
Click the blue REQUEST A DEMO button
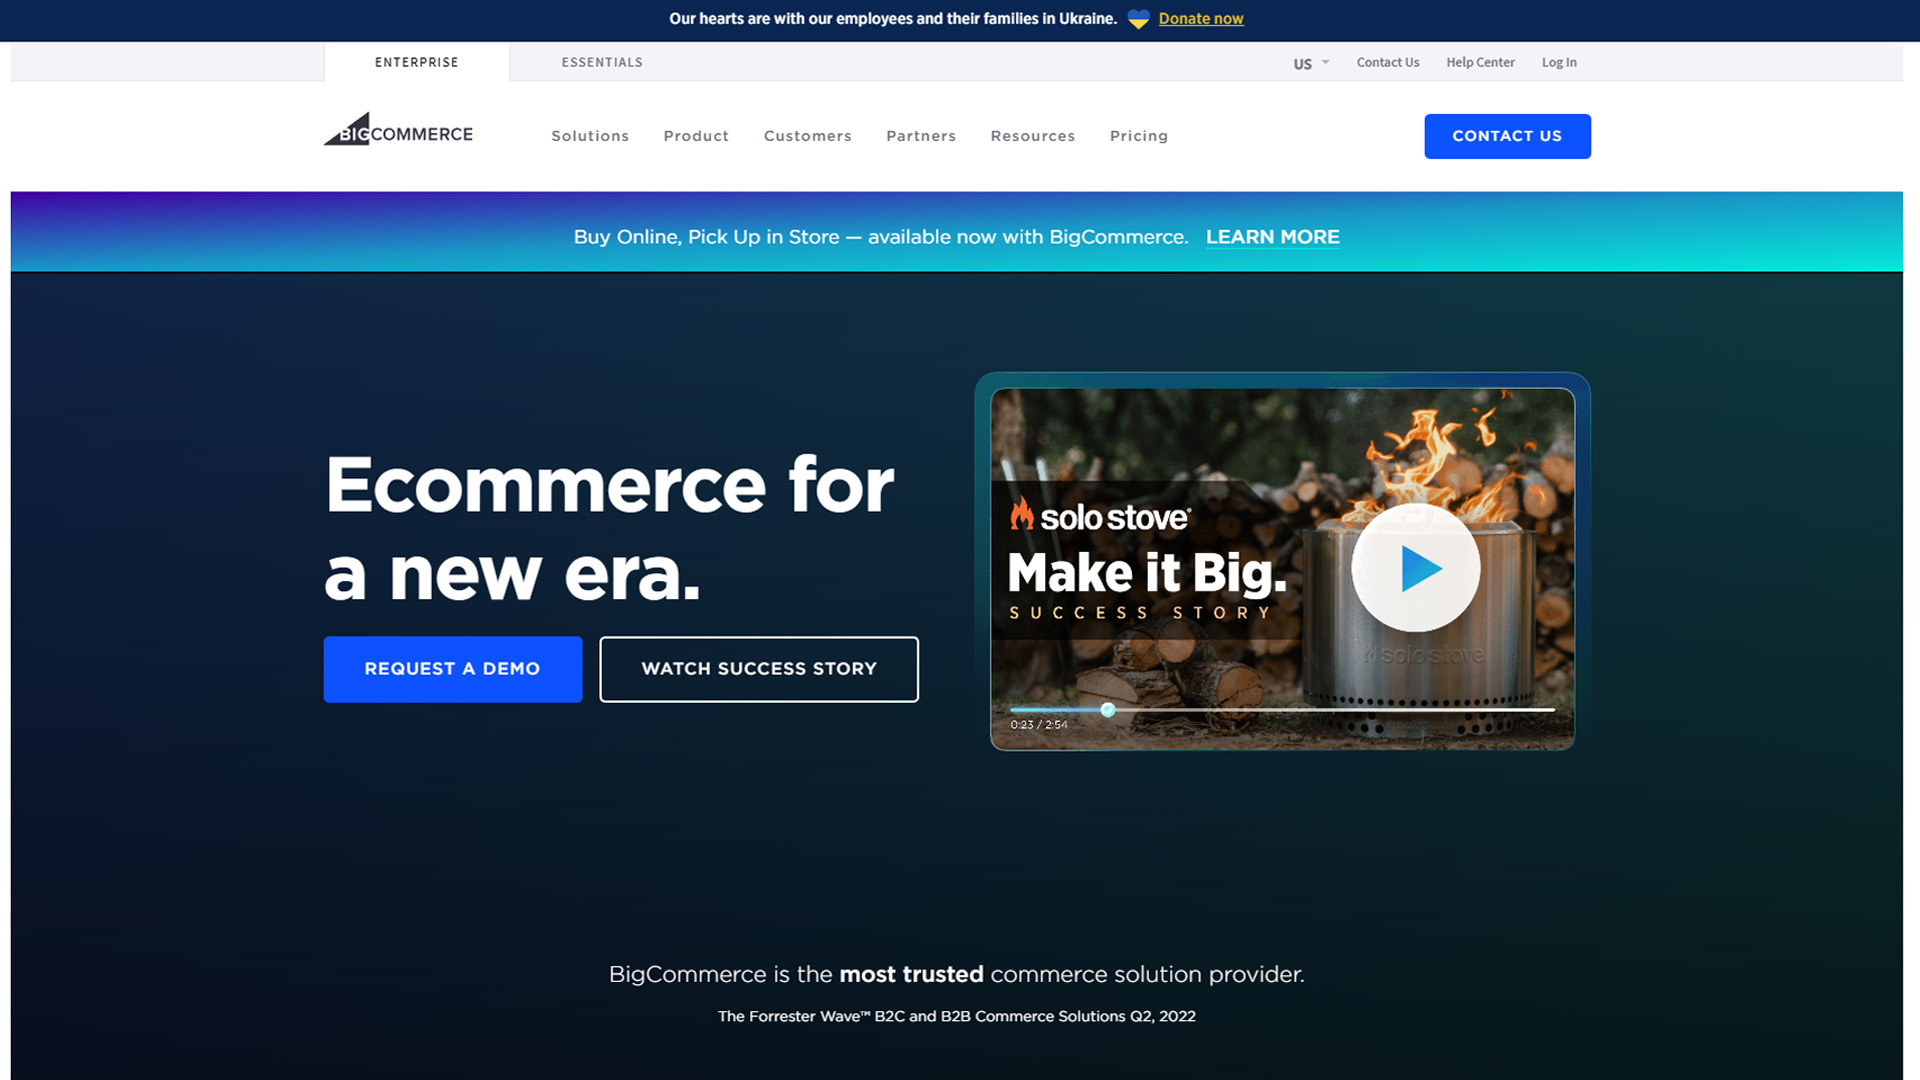(452, 669)
